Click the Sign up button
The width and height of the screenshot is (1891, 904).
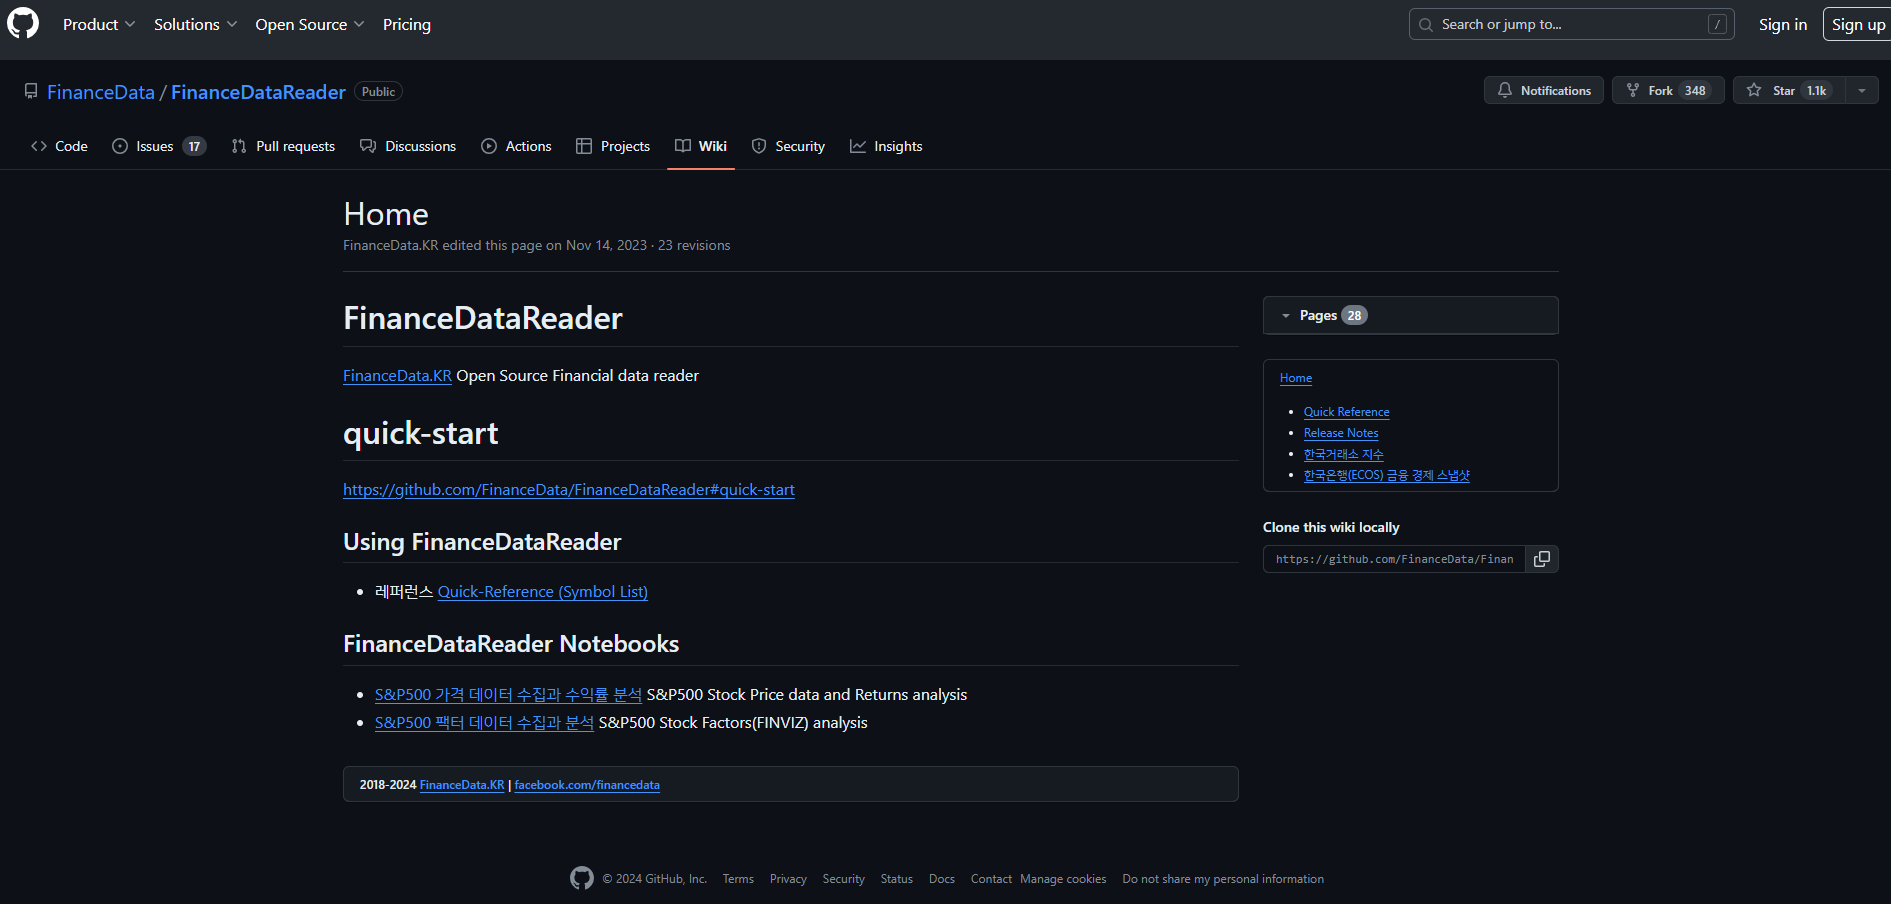[x=1858, y=24]
